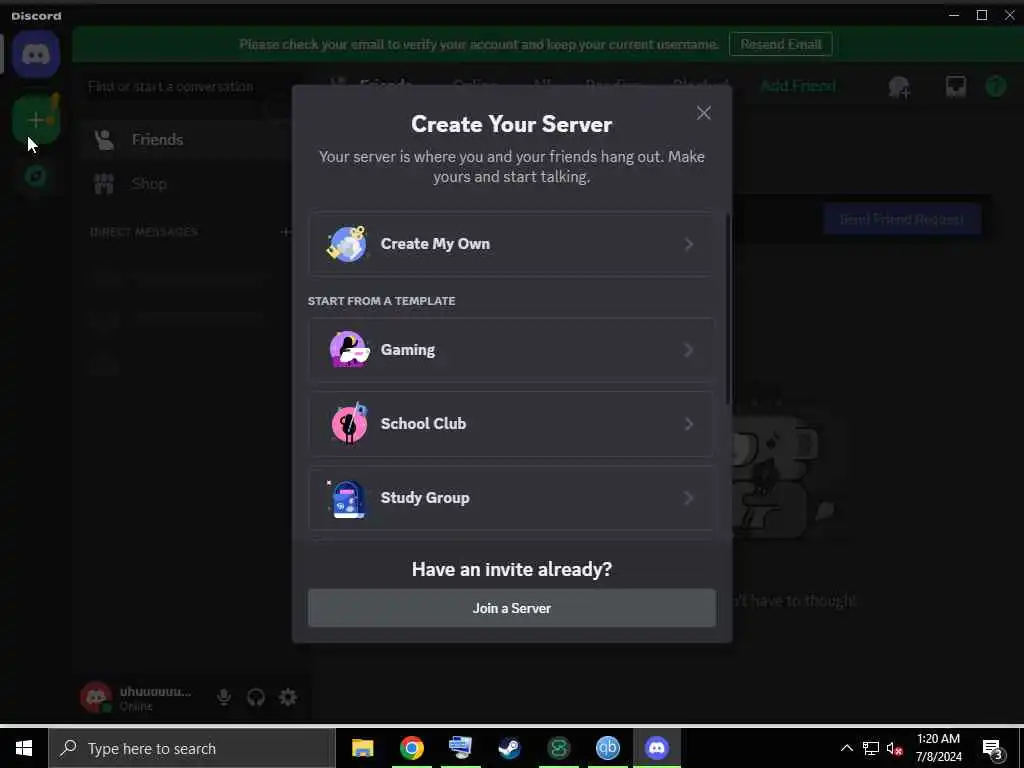This screenshot has width=1024, height=768.
Task: Click the Study Group backpack icon
Action: pyautogui.click(x=347, y=499)
